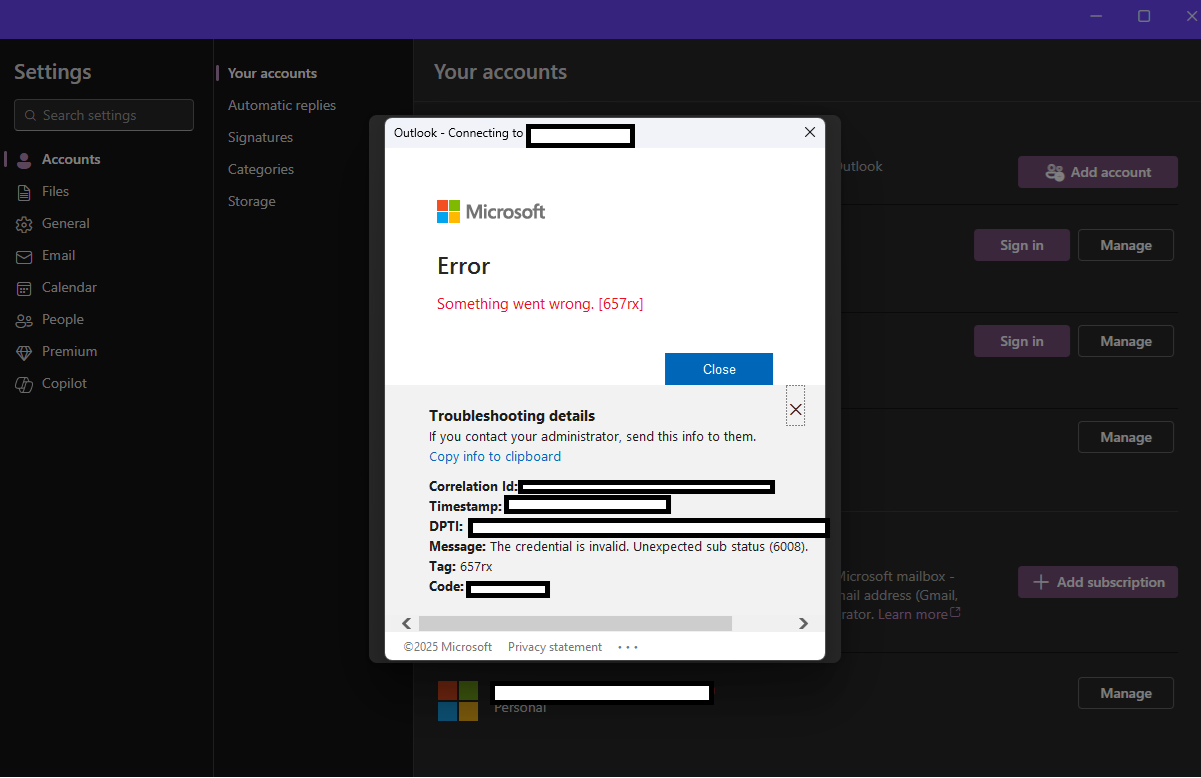Maximize the Outlook settings window

point(1144,16)
